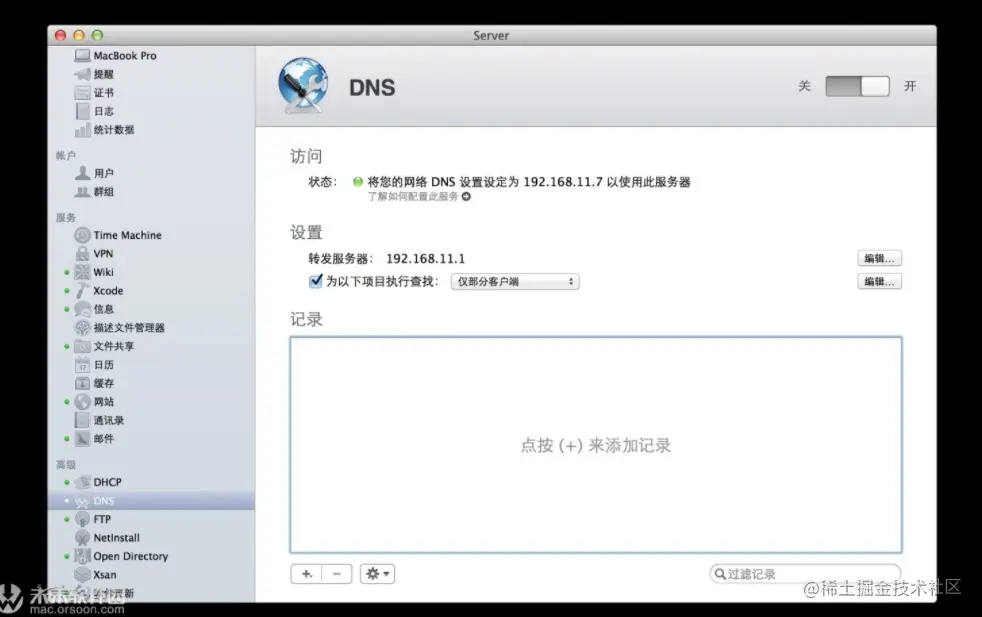Click the minus button to remove record
Image resolution: width=982 pixels, height=617 pixels.
click(x=337, y=574)
